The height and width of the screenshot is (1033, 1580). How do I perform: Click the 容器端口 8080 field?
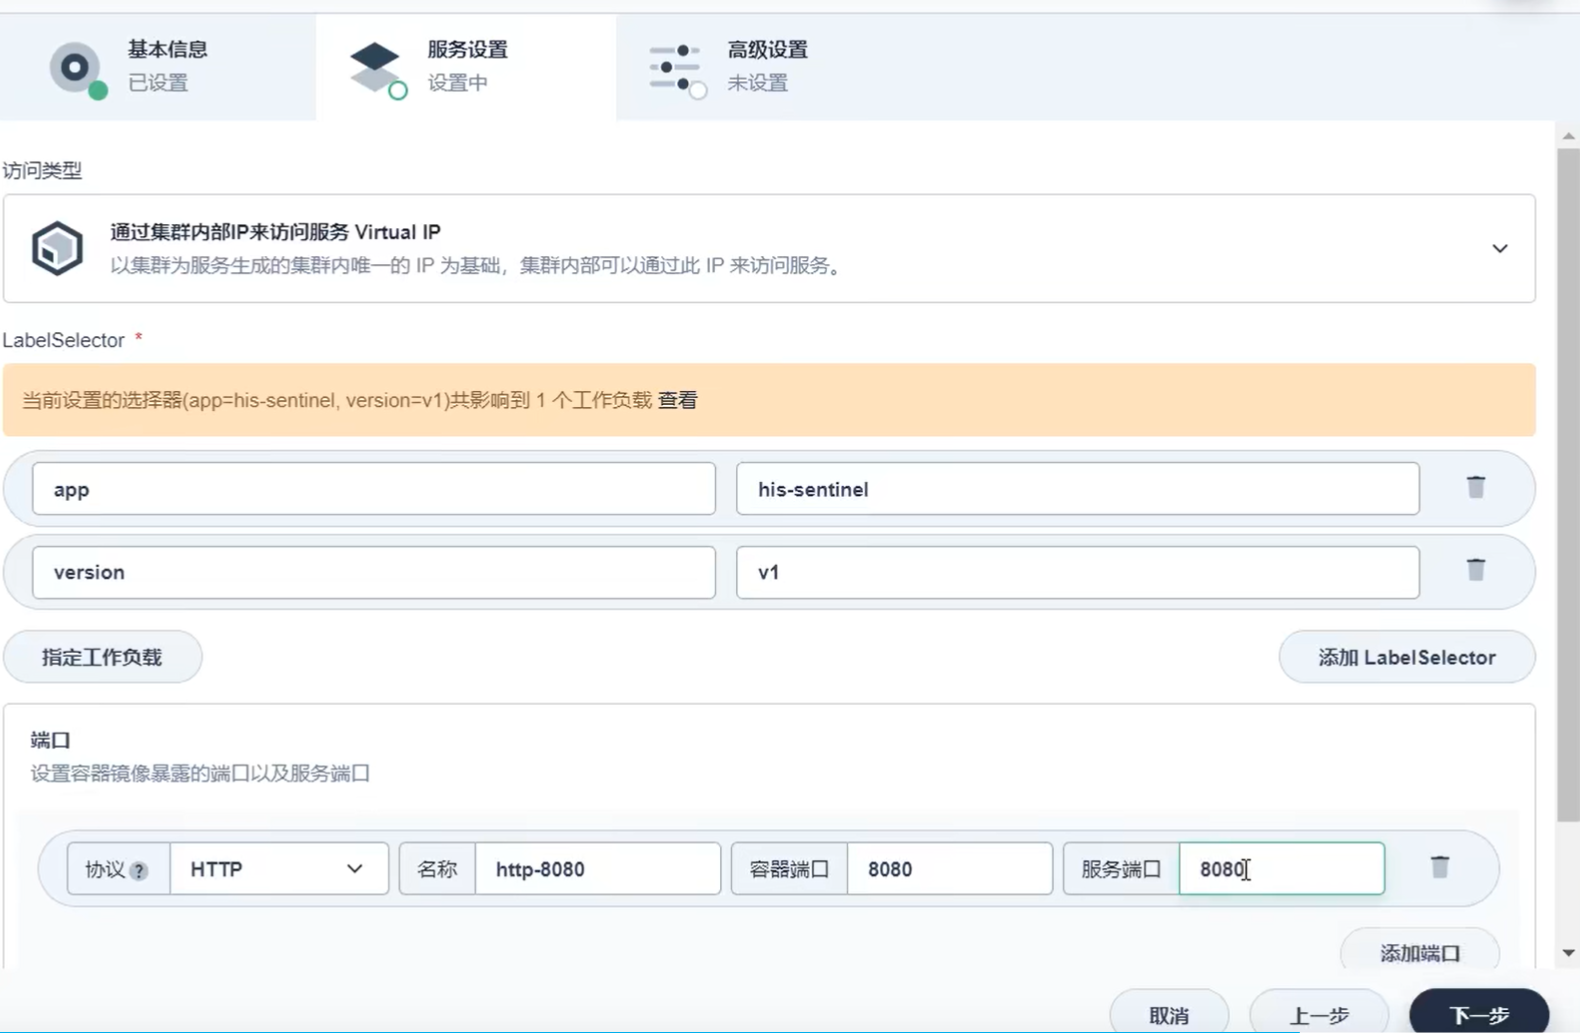coord(950,869)
